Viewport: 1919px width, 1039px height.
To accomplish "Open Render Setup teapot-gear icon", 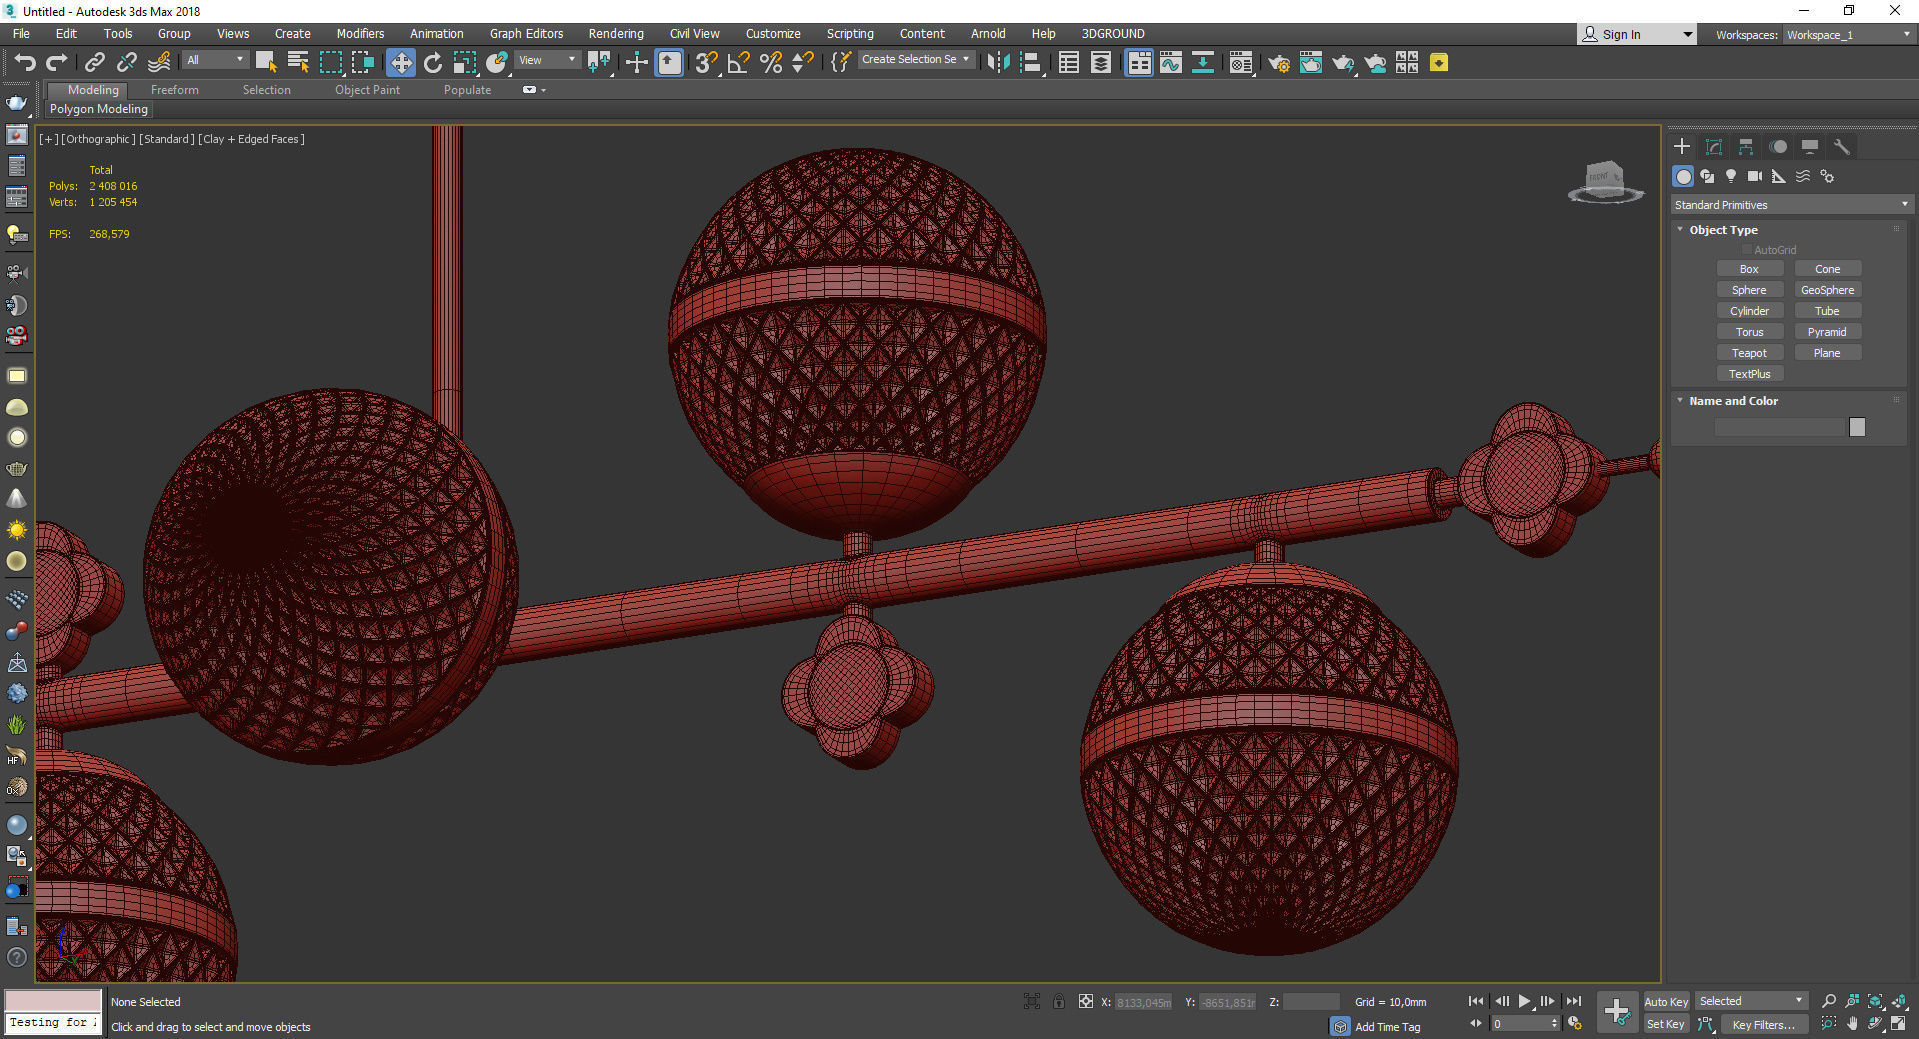I will click(1279, 63).
